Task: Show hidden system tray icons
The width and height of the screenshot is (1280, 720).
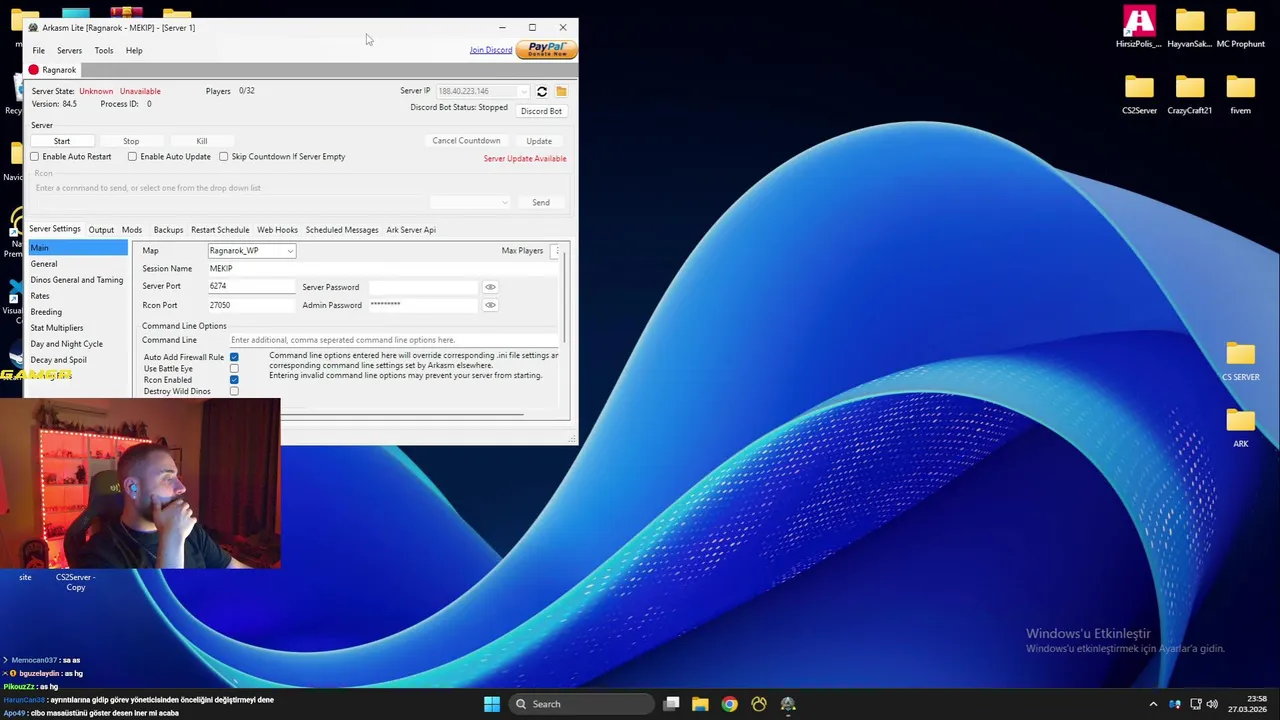Action: tap(1153, 704)
